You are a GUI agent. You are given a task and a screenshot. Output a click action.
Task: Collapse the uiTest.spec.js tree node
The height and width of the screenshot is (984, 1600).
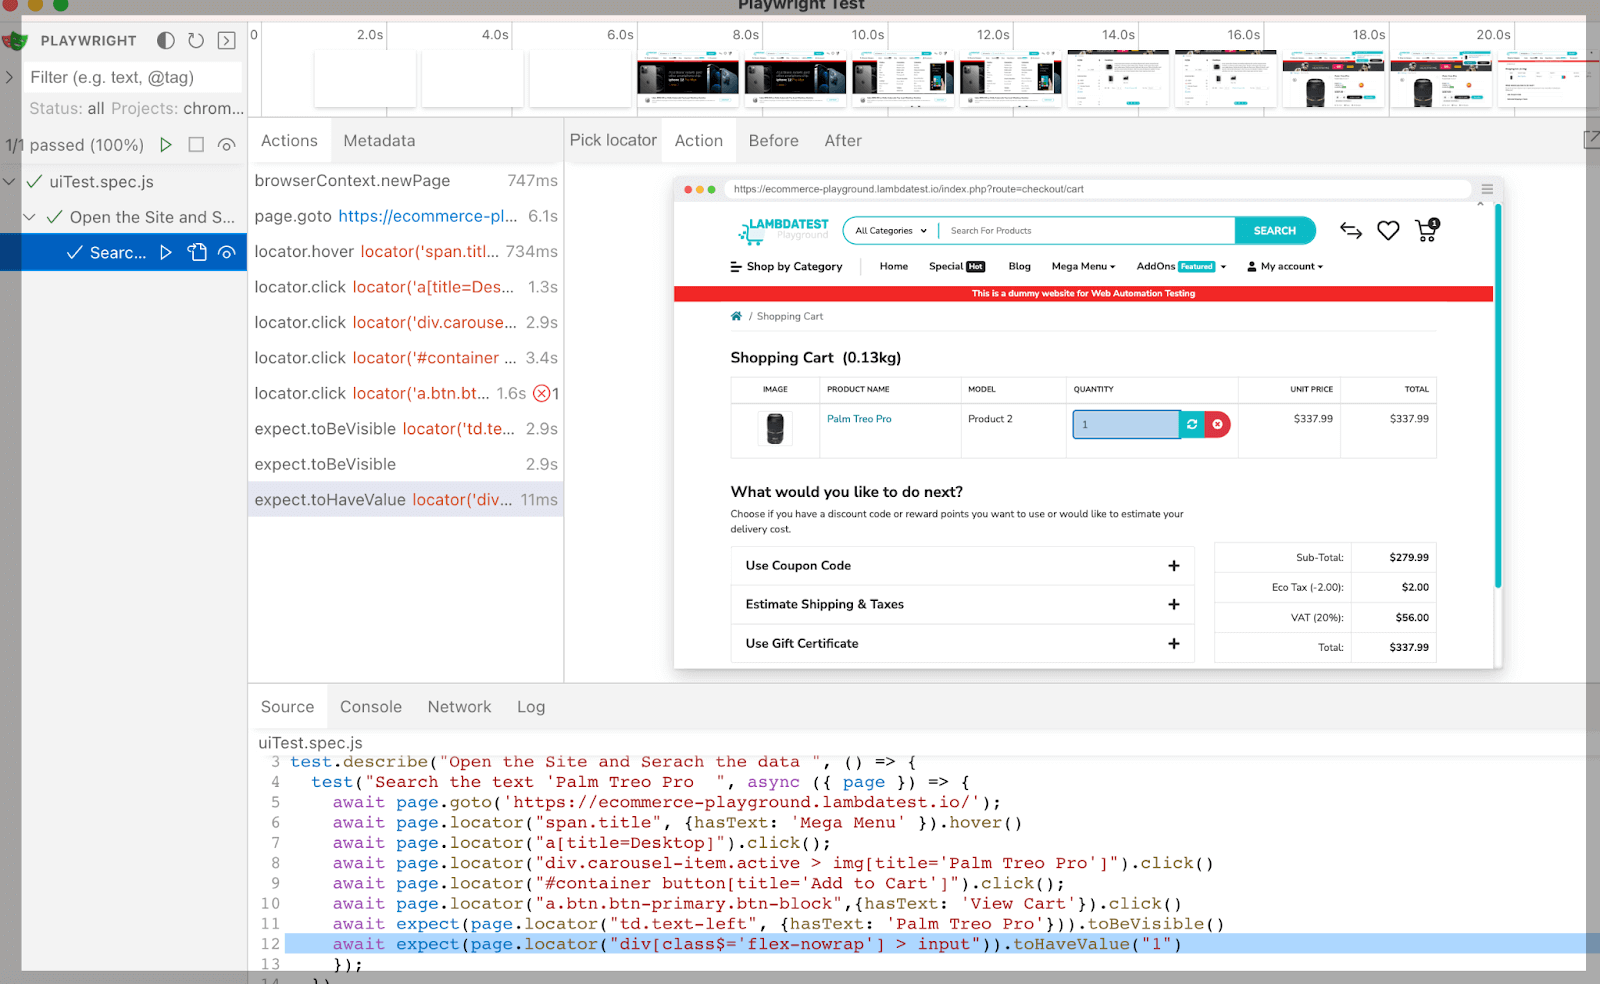point(10,182)
